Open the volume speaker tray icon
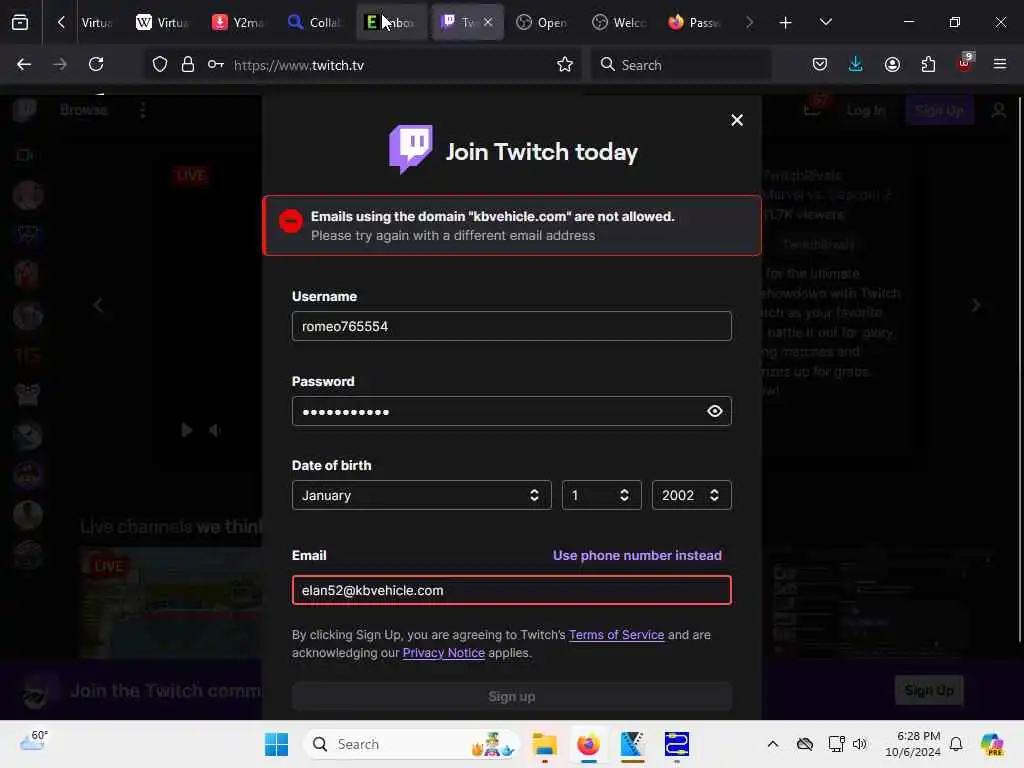The height and width of the screenshot is (768, 1024). click(x=859, y=744)
